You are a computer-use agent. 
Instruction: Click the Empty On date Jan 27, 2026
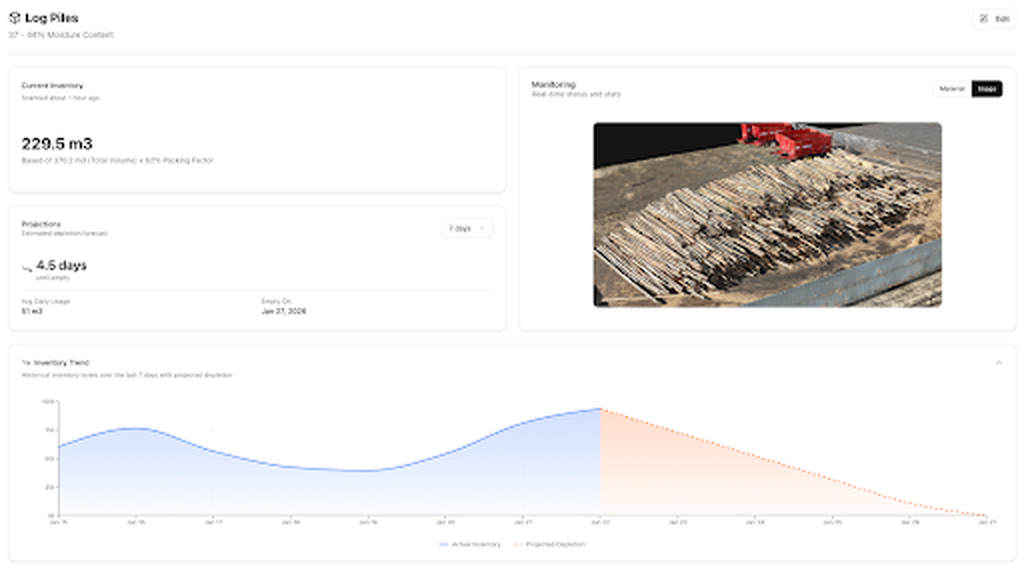point(283,311)
